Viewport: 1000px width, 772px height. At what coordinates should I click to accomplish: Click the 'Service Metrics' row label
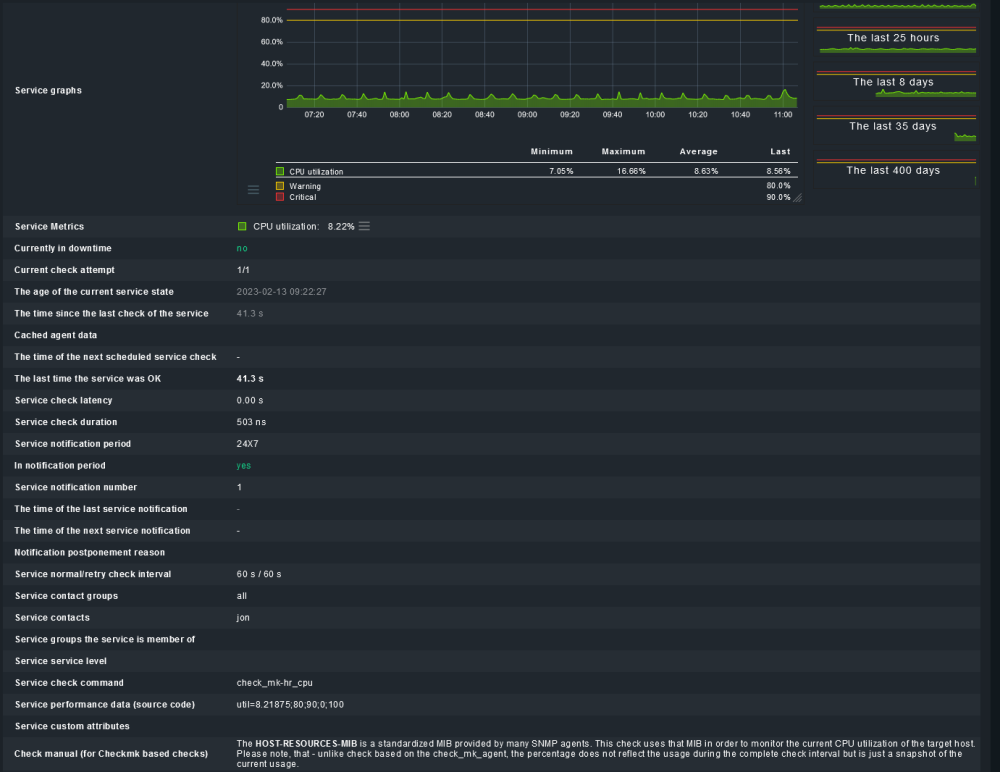coord(49,226)
